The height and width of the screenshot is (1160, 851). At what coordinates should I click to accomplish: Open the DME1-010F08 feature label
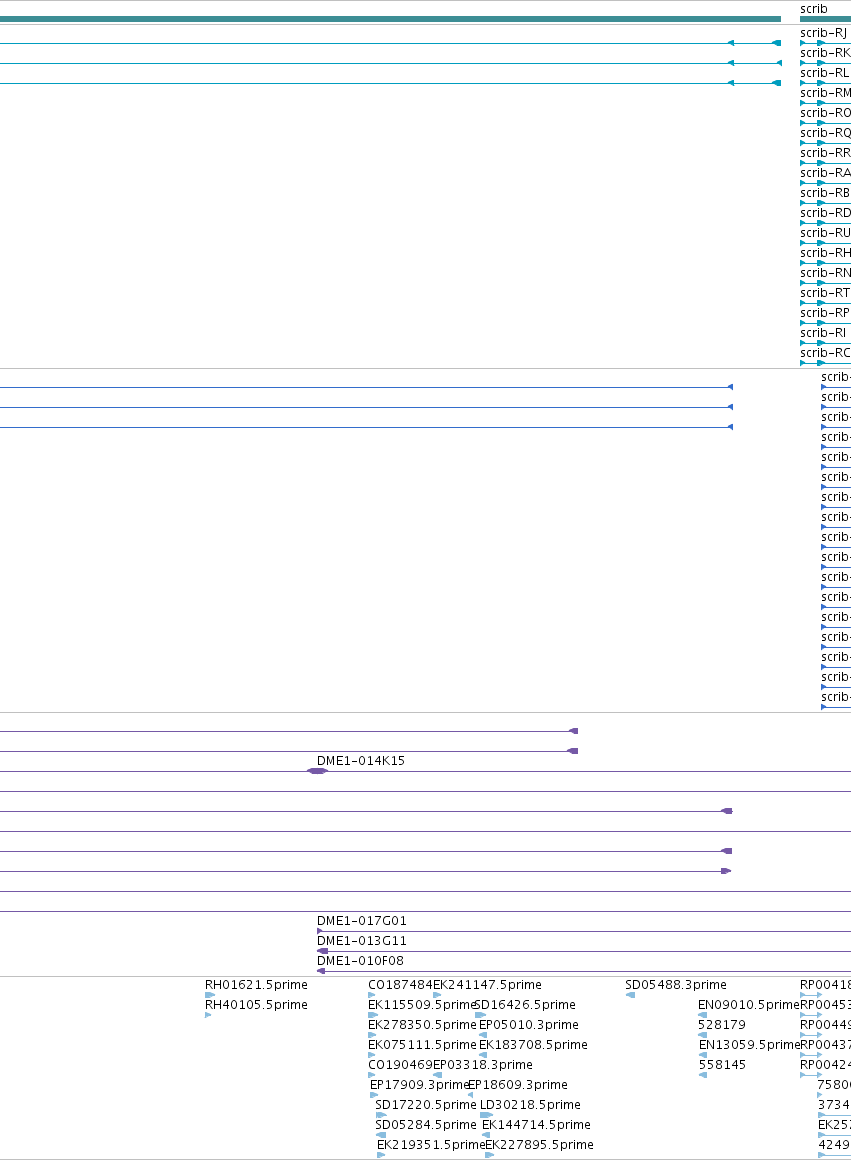click(x=360, y=961)
